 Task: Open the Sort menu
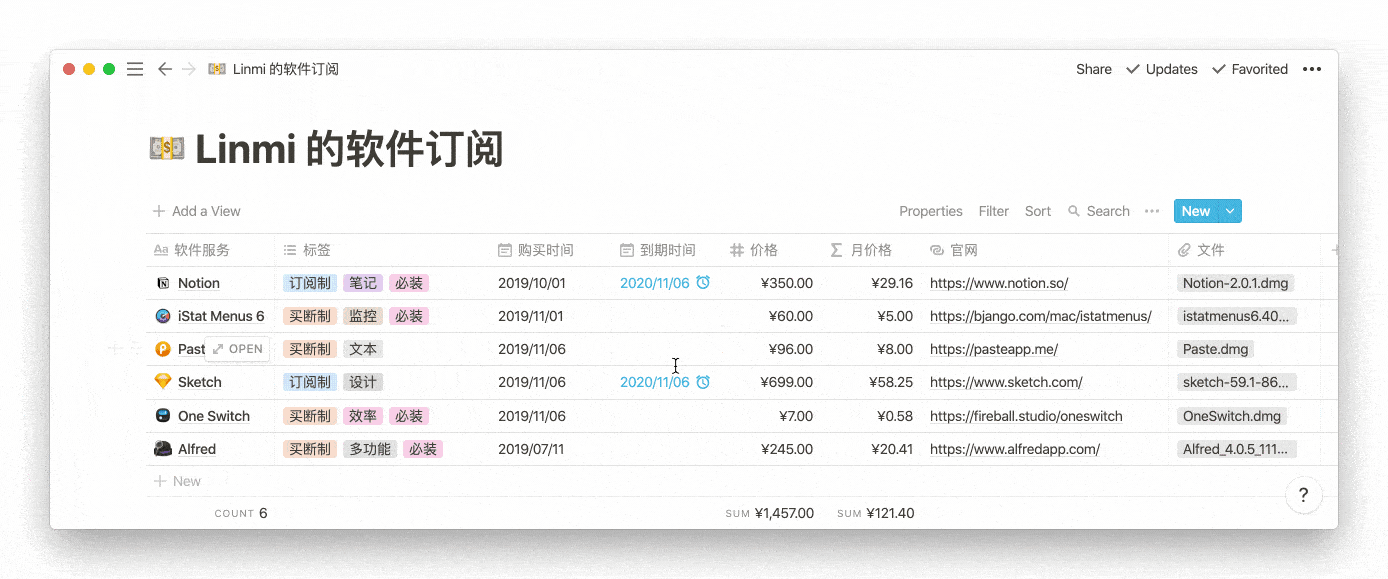tap(1038, 211)
